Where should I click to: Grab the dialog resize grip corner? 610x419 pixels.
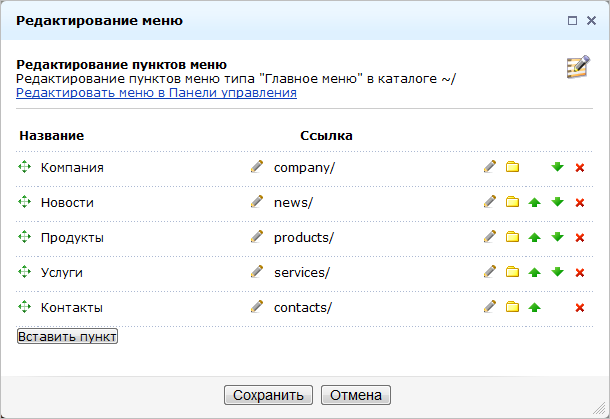pos(599,408)
